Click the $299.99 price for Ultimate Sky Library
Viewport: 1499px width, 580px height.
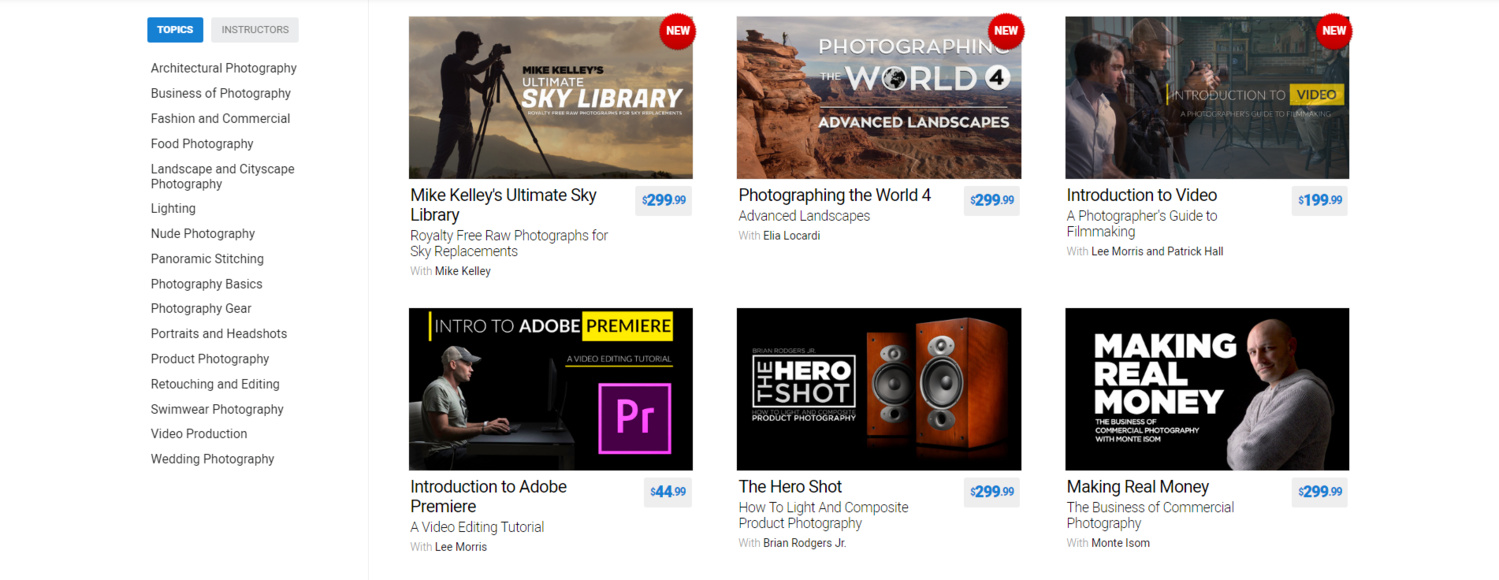pyautogui.click(x=664, y=200)
